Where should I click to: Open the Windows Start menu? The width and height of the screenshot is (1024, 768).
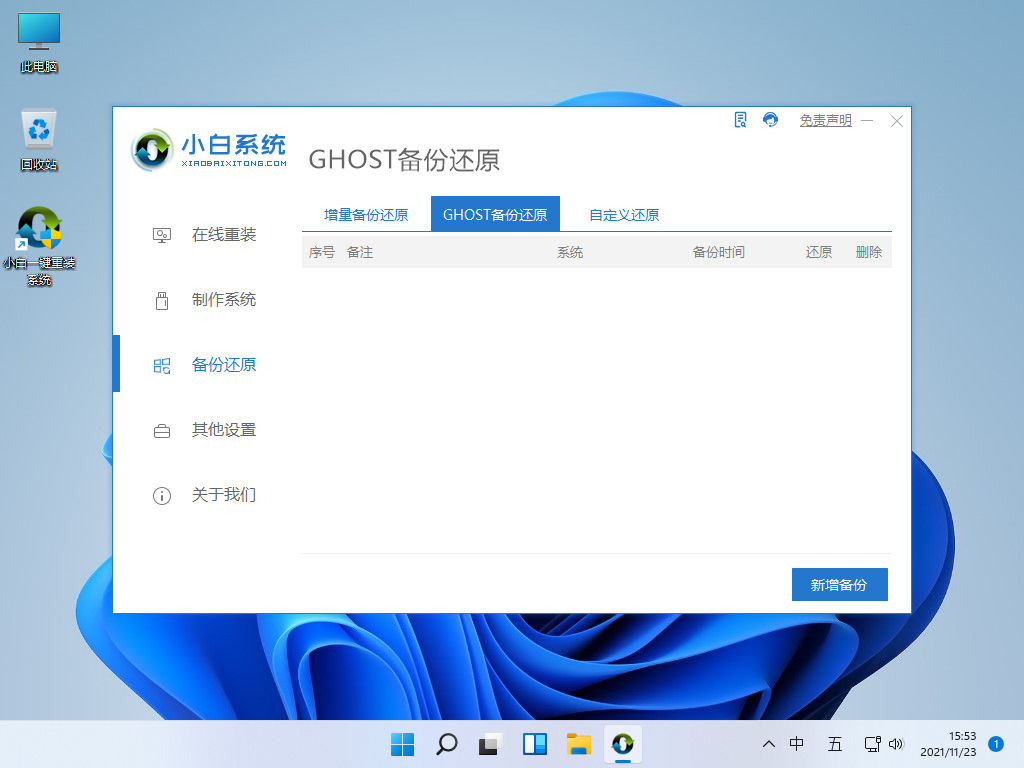point(402,744)
